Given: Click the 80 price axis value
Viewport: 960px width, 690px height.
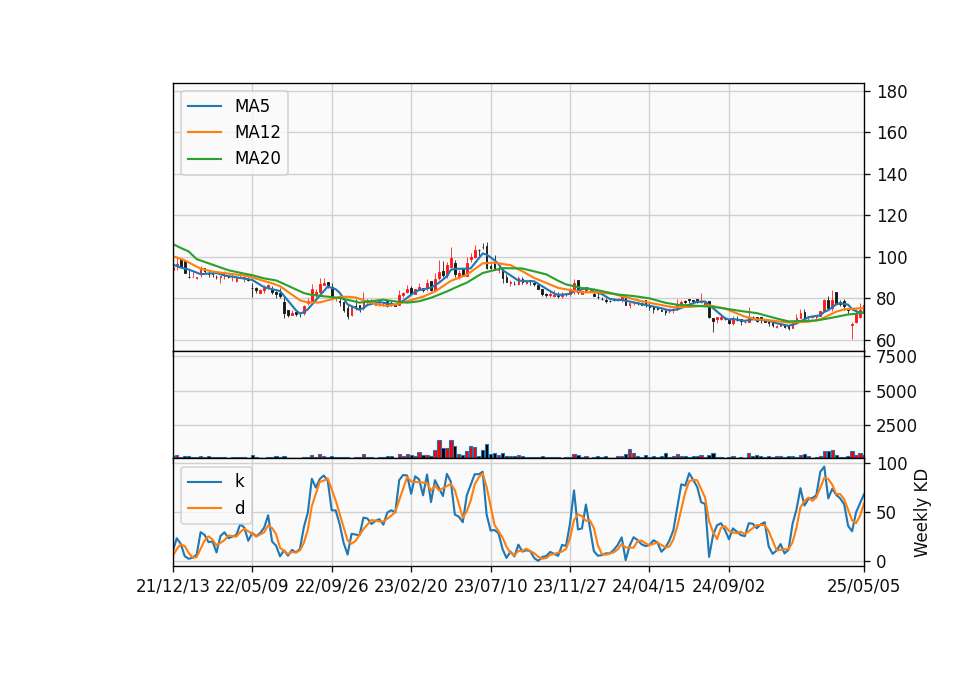Looking at the screenshot, I should click(x=887, y=299).
